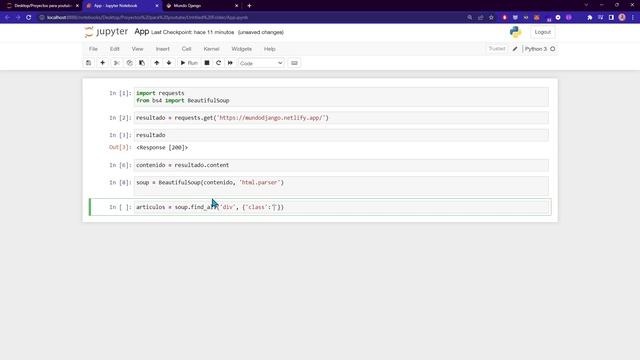Open the Widgets menu
Image resolution: width=640 pixels, height=360 pixels.
pyautogui.click(x=242, y=49)
